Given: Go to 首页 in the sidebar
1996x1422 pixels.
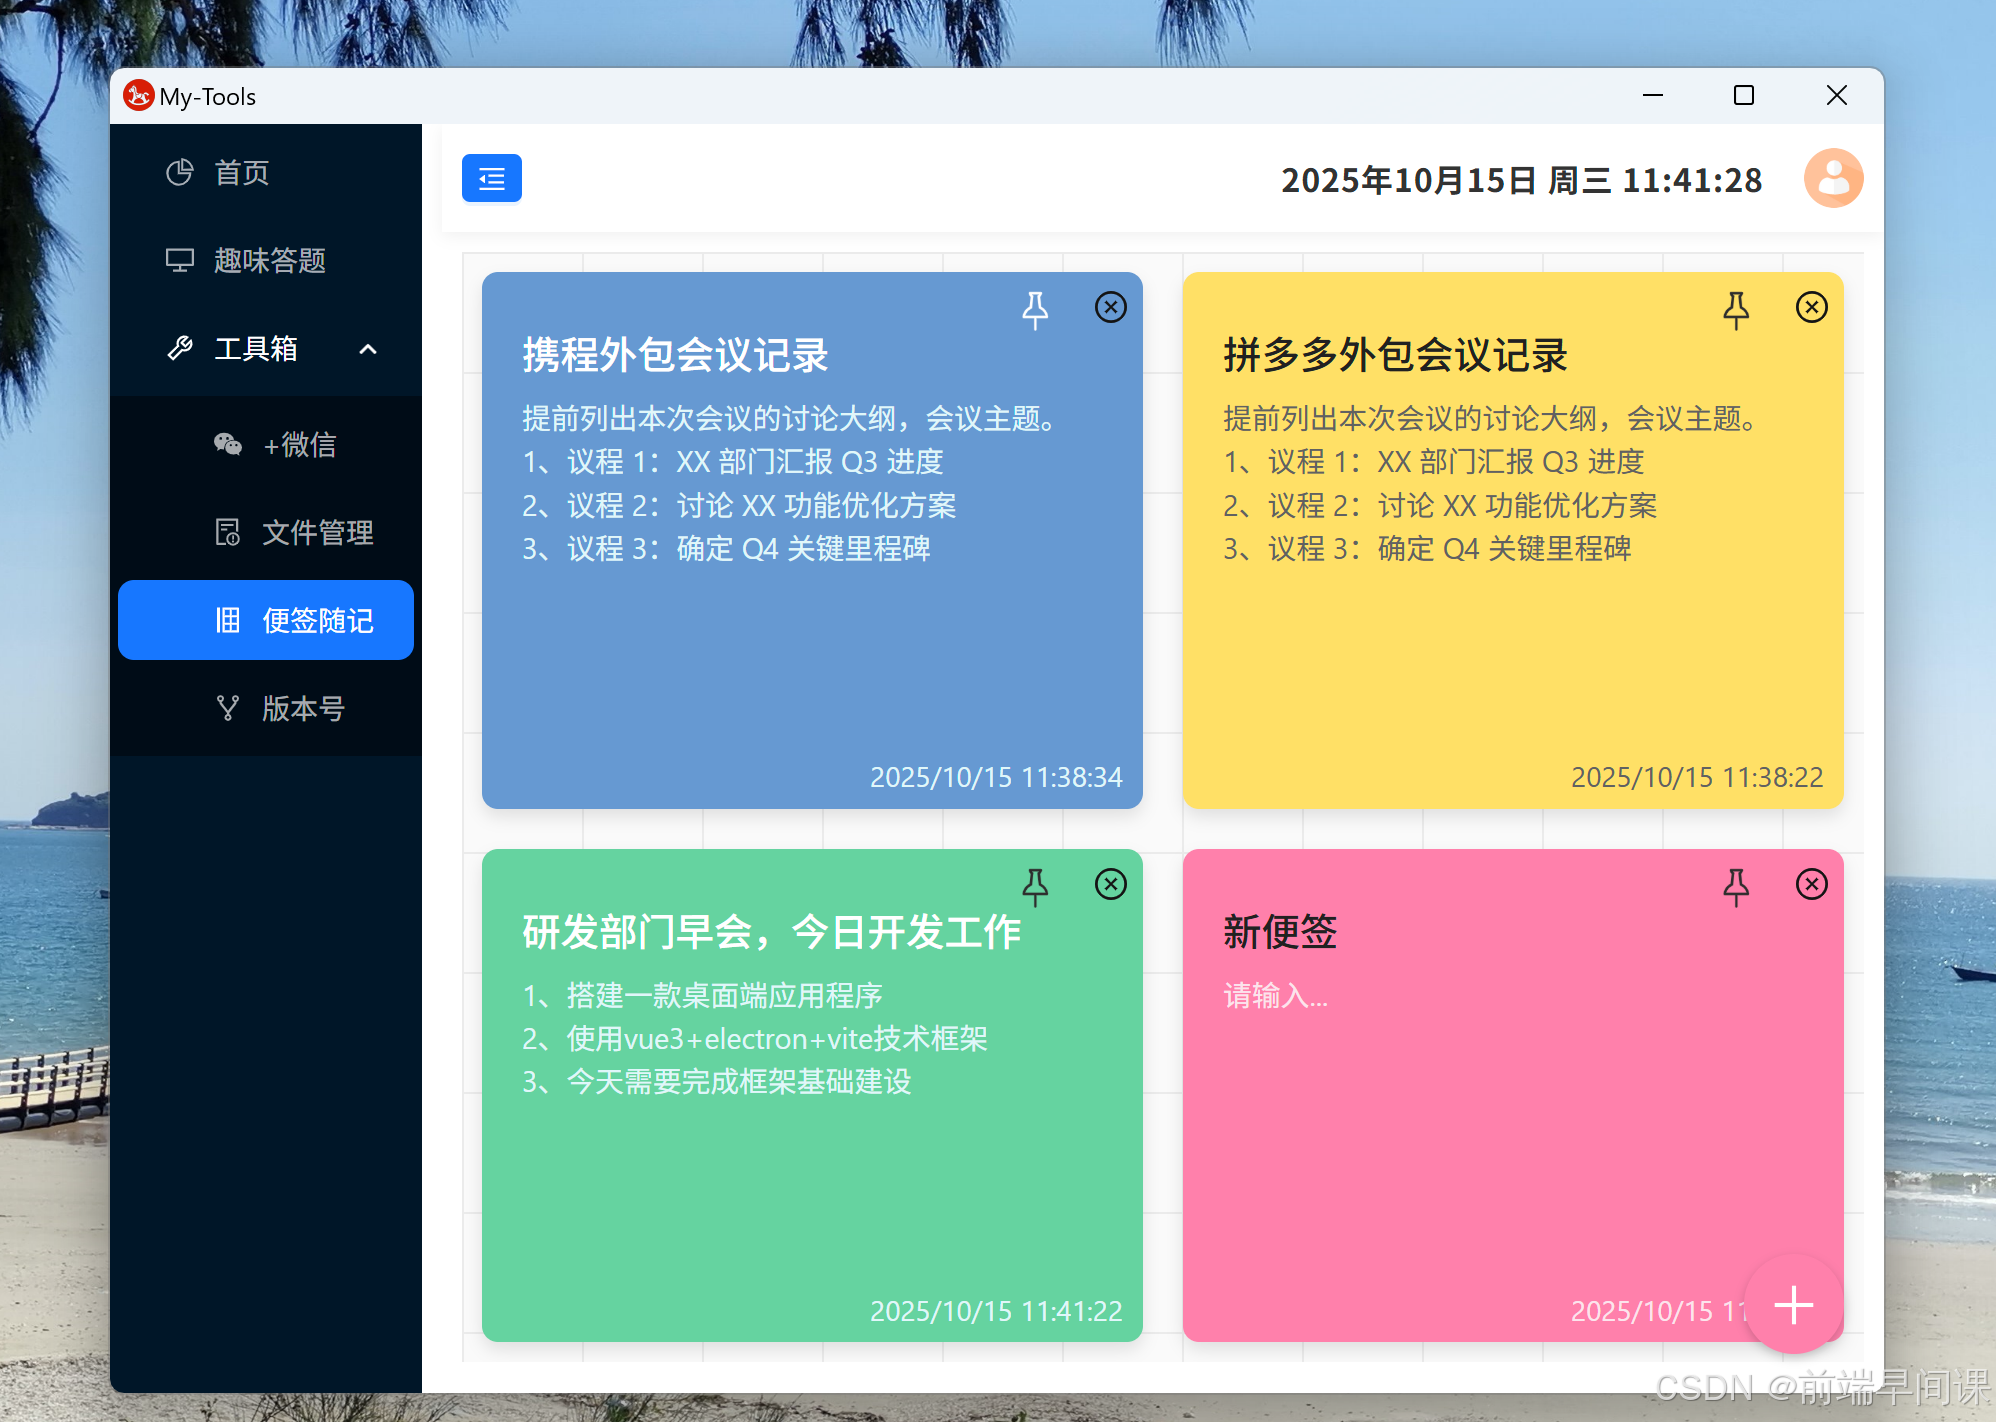Looking at the screenshot, I should (x=266, y=173).
